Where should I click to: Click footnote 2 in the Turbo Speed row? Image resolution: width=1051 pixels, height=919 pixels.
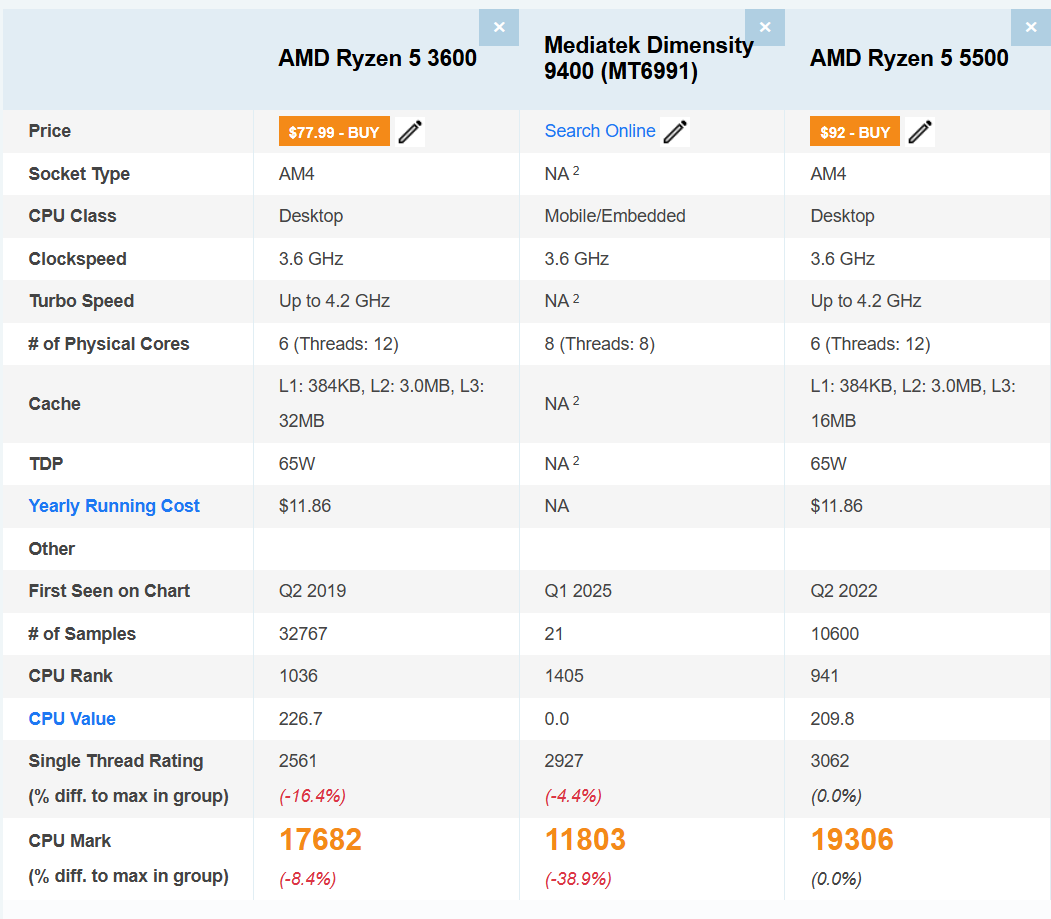point(576,298)
